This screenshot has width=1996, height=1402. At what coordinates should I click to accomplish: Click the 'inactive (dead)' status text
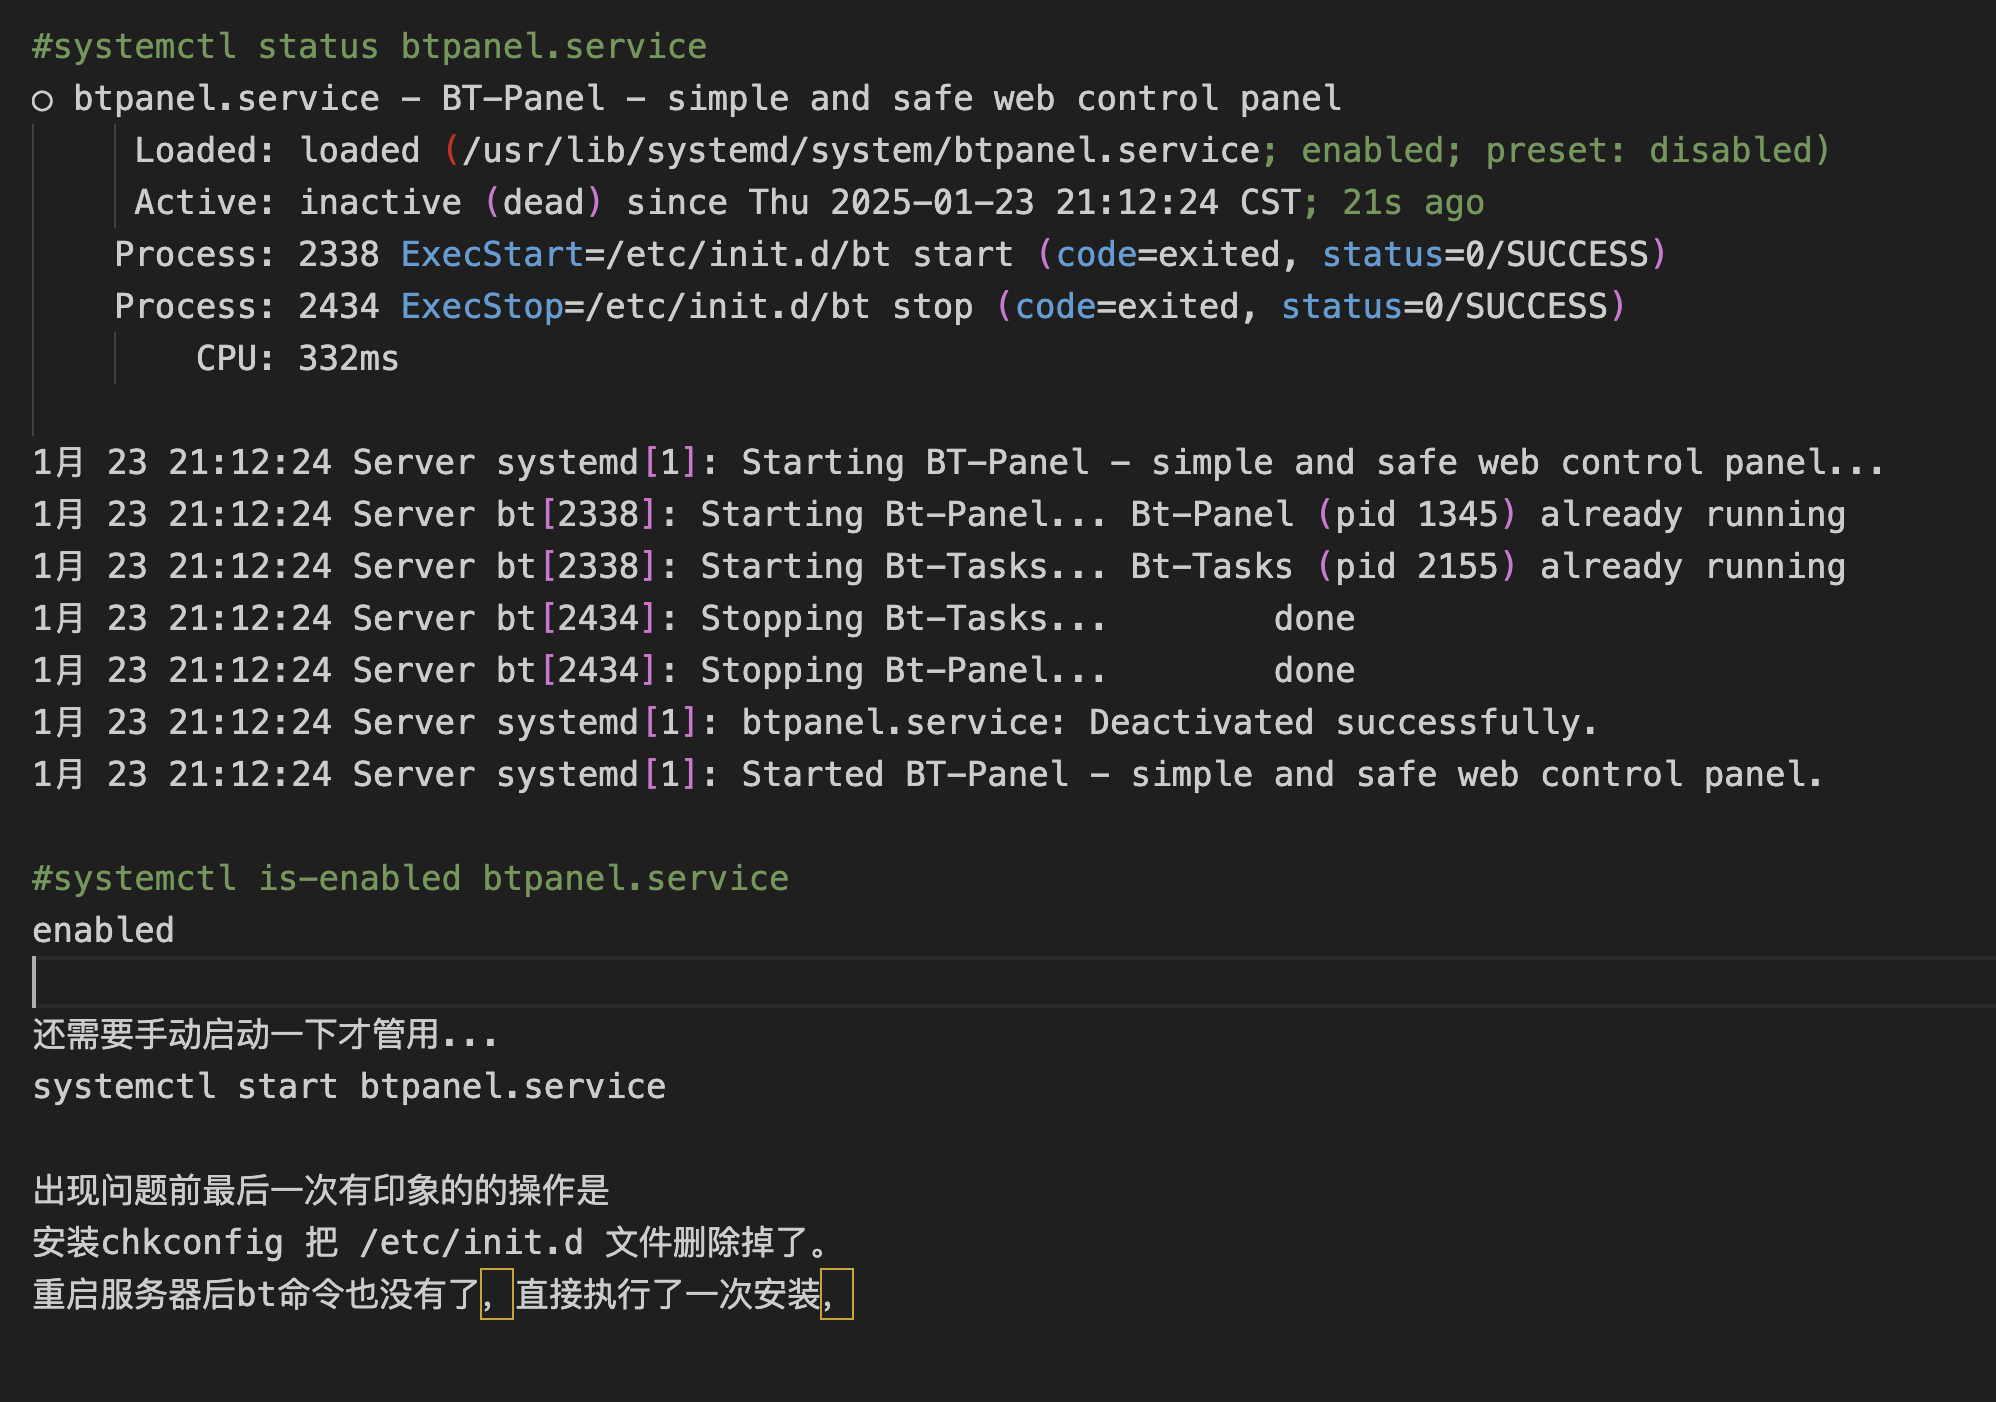tap(451, 202)
